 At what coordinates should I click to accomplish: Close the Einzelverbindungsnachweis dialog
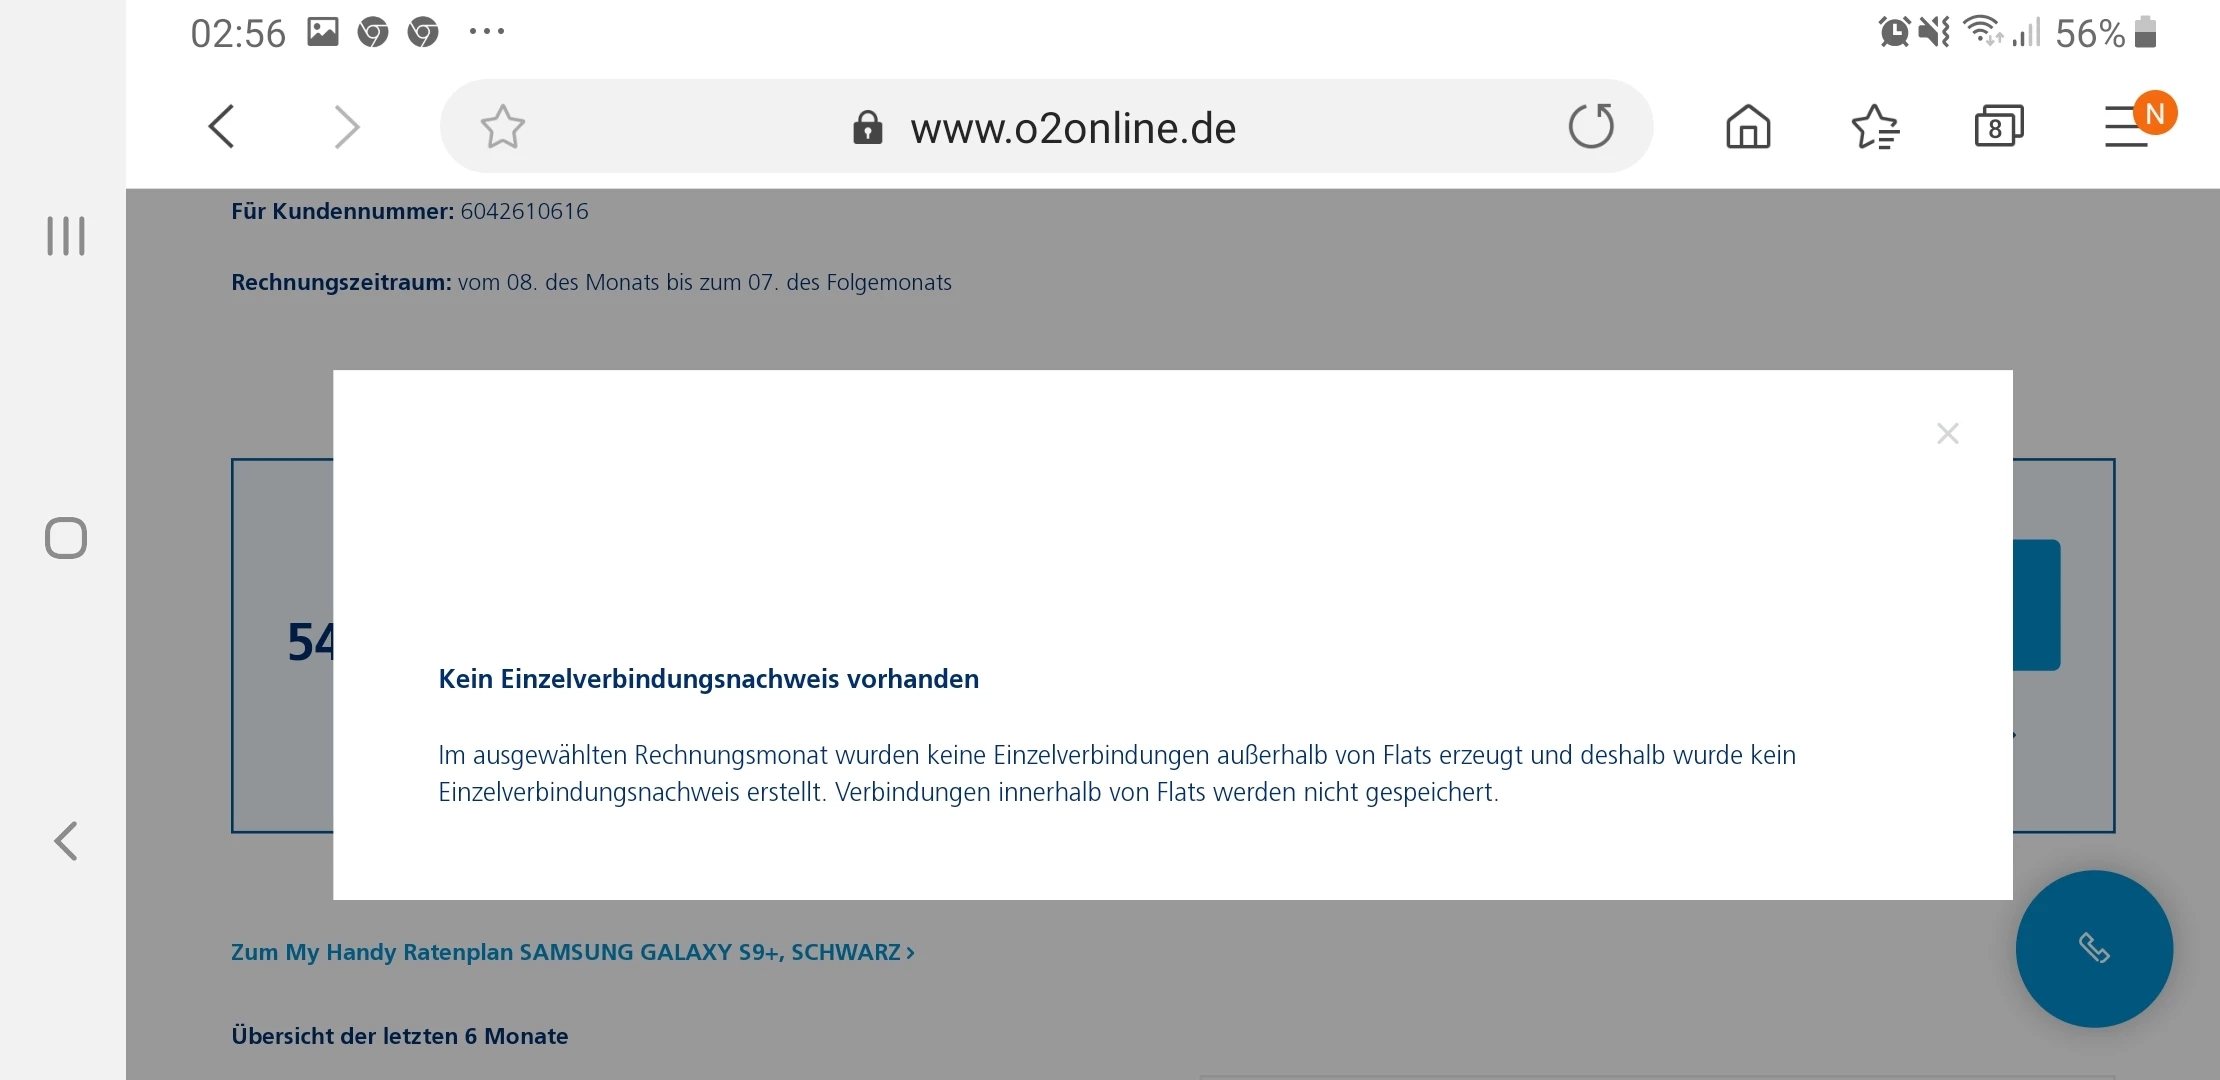tap(1947, 434)
